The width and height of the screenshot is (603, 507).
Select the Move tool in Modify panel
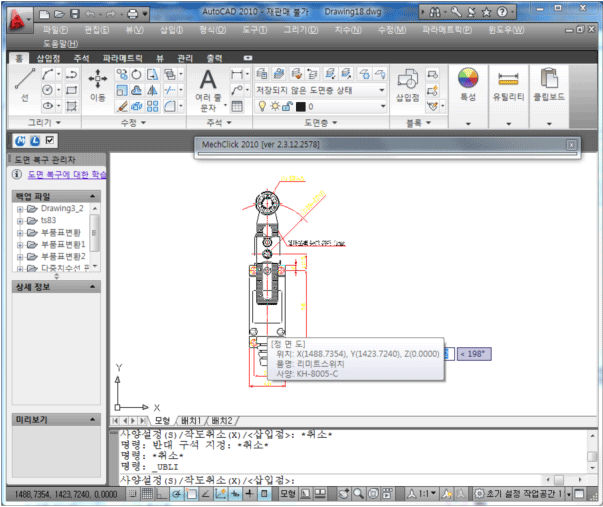click(98, 85)
